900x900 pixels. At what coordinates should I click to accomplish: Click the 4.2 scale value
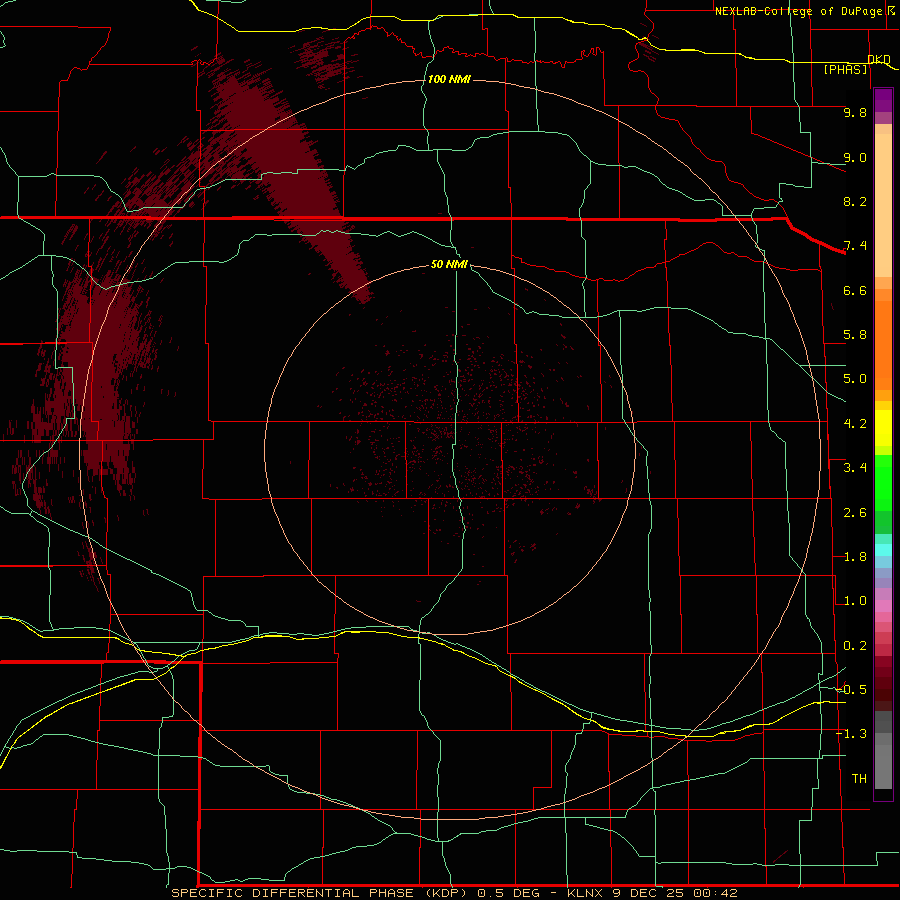(855, 424)
